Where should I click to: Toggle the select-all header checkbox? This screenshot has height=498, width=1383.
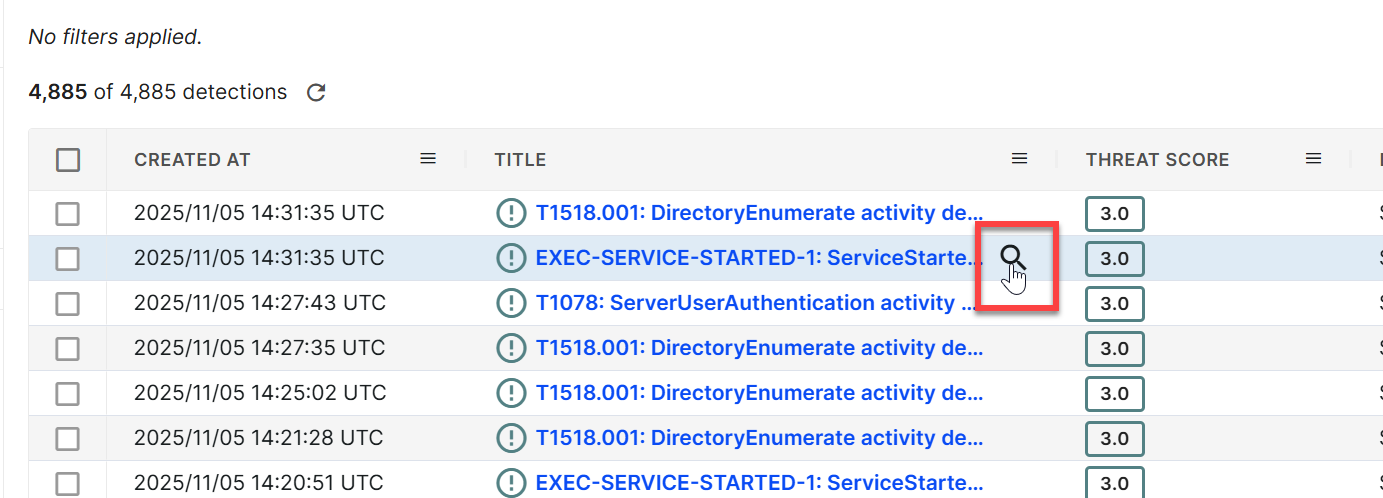pos(68,160)
